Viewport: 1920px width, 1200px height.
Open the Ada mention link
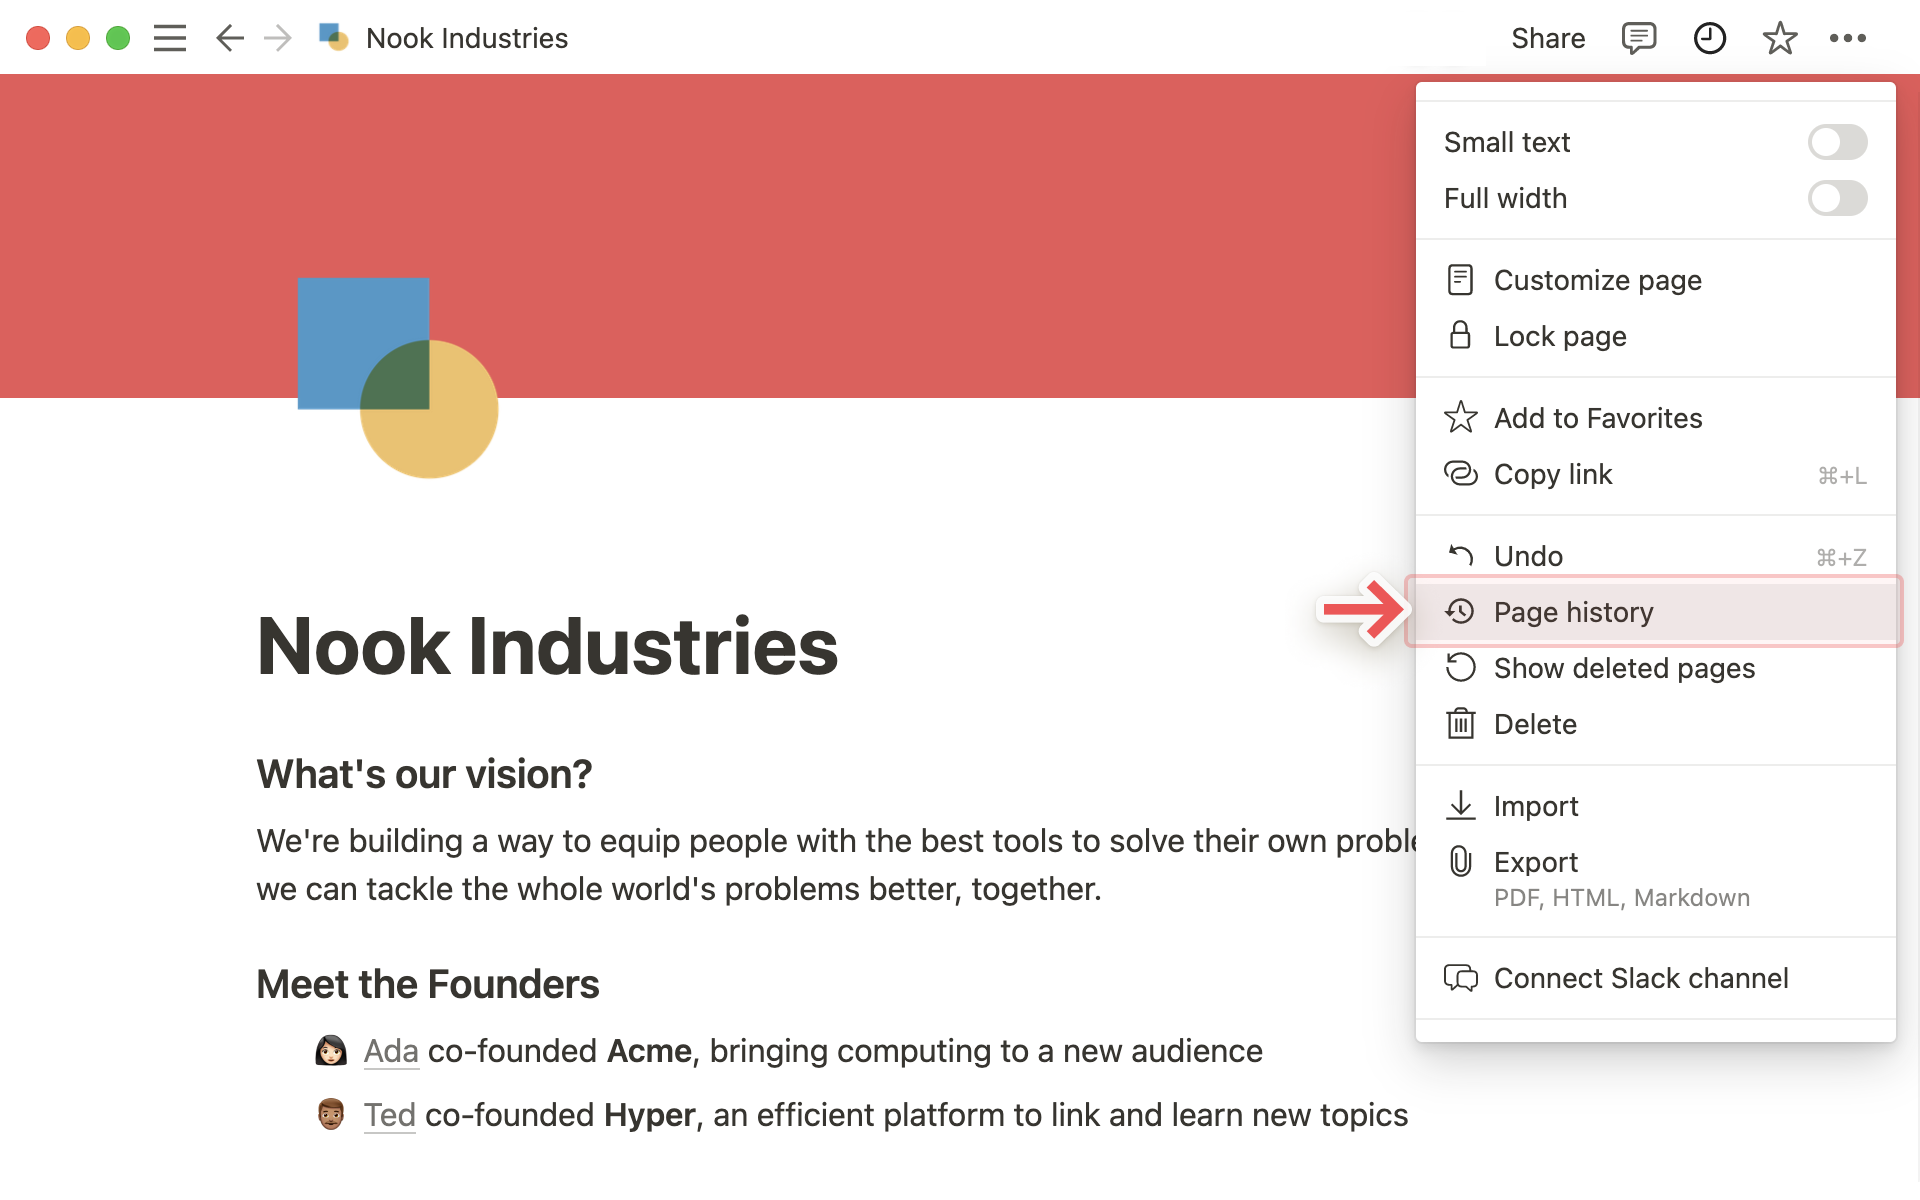(x=391, y=1051)
